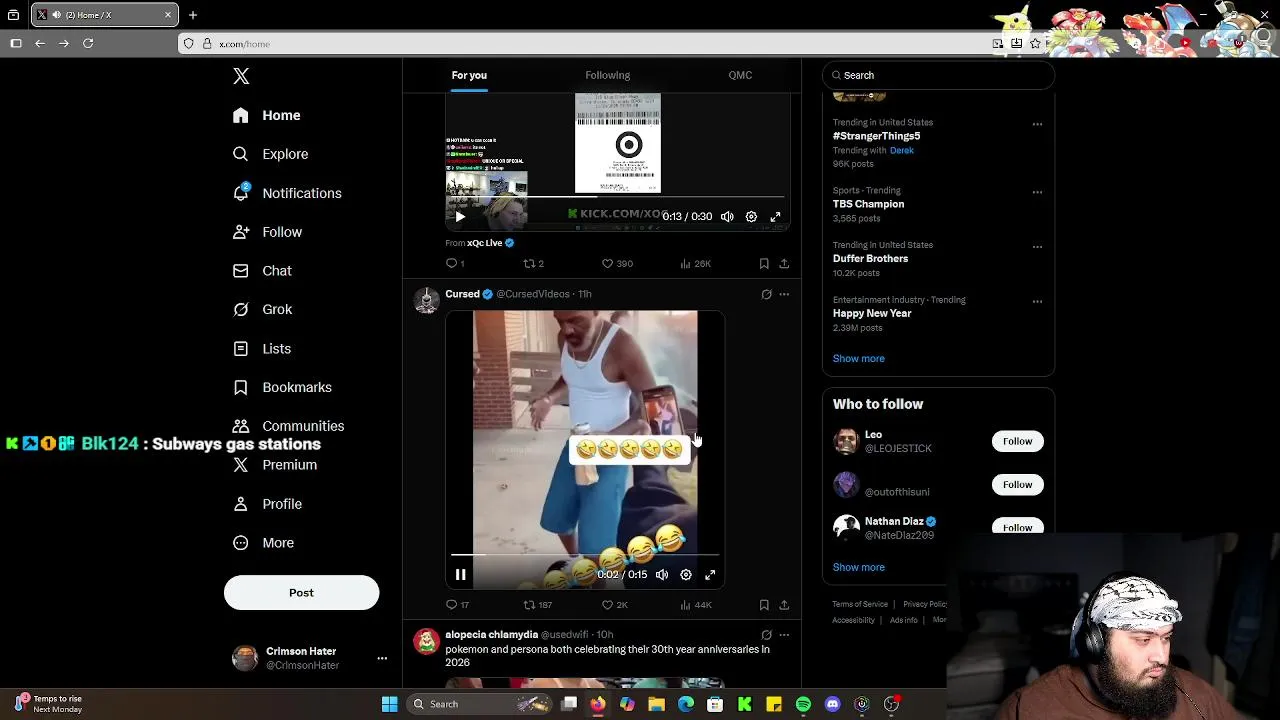
Task: Seek in the xQc Live video progress bar
Action: 617,197
